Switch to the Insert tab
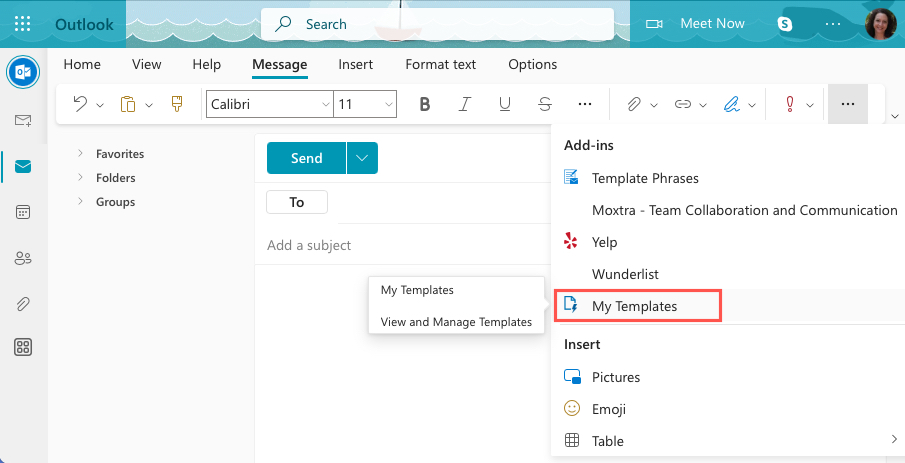 click(356, 64)
